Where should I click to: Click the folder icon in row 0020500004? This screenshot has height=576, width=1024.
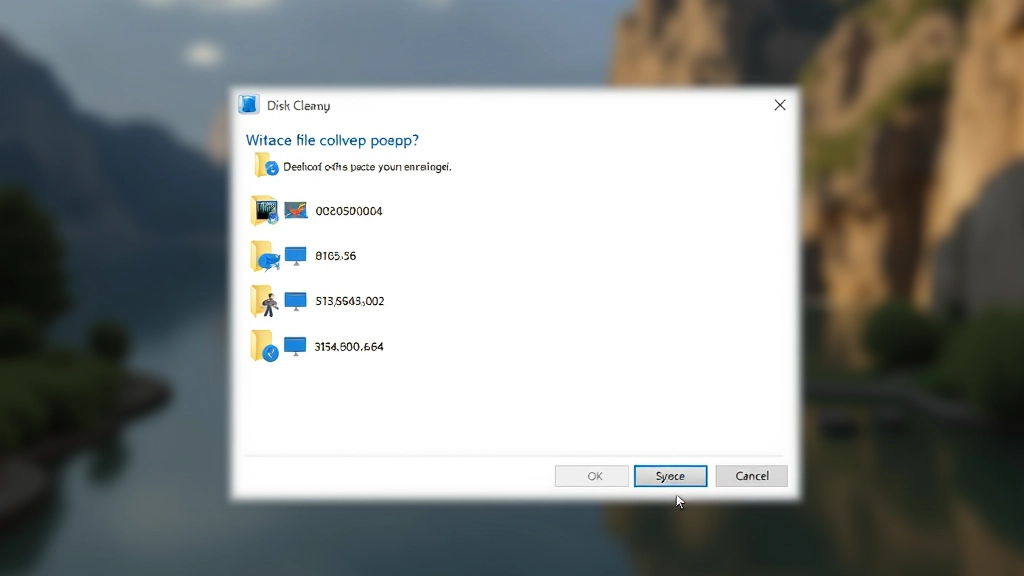264,210
